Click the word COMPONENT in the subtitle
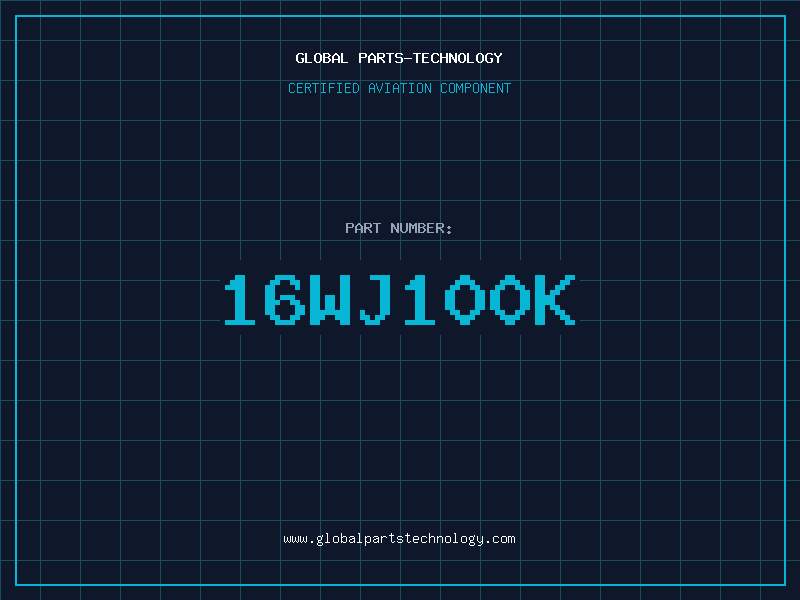Image resolution: width=800 pixels, height=600 pixels. 476,88
